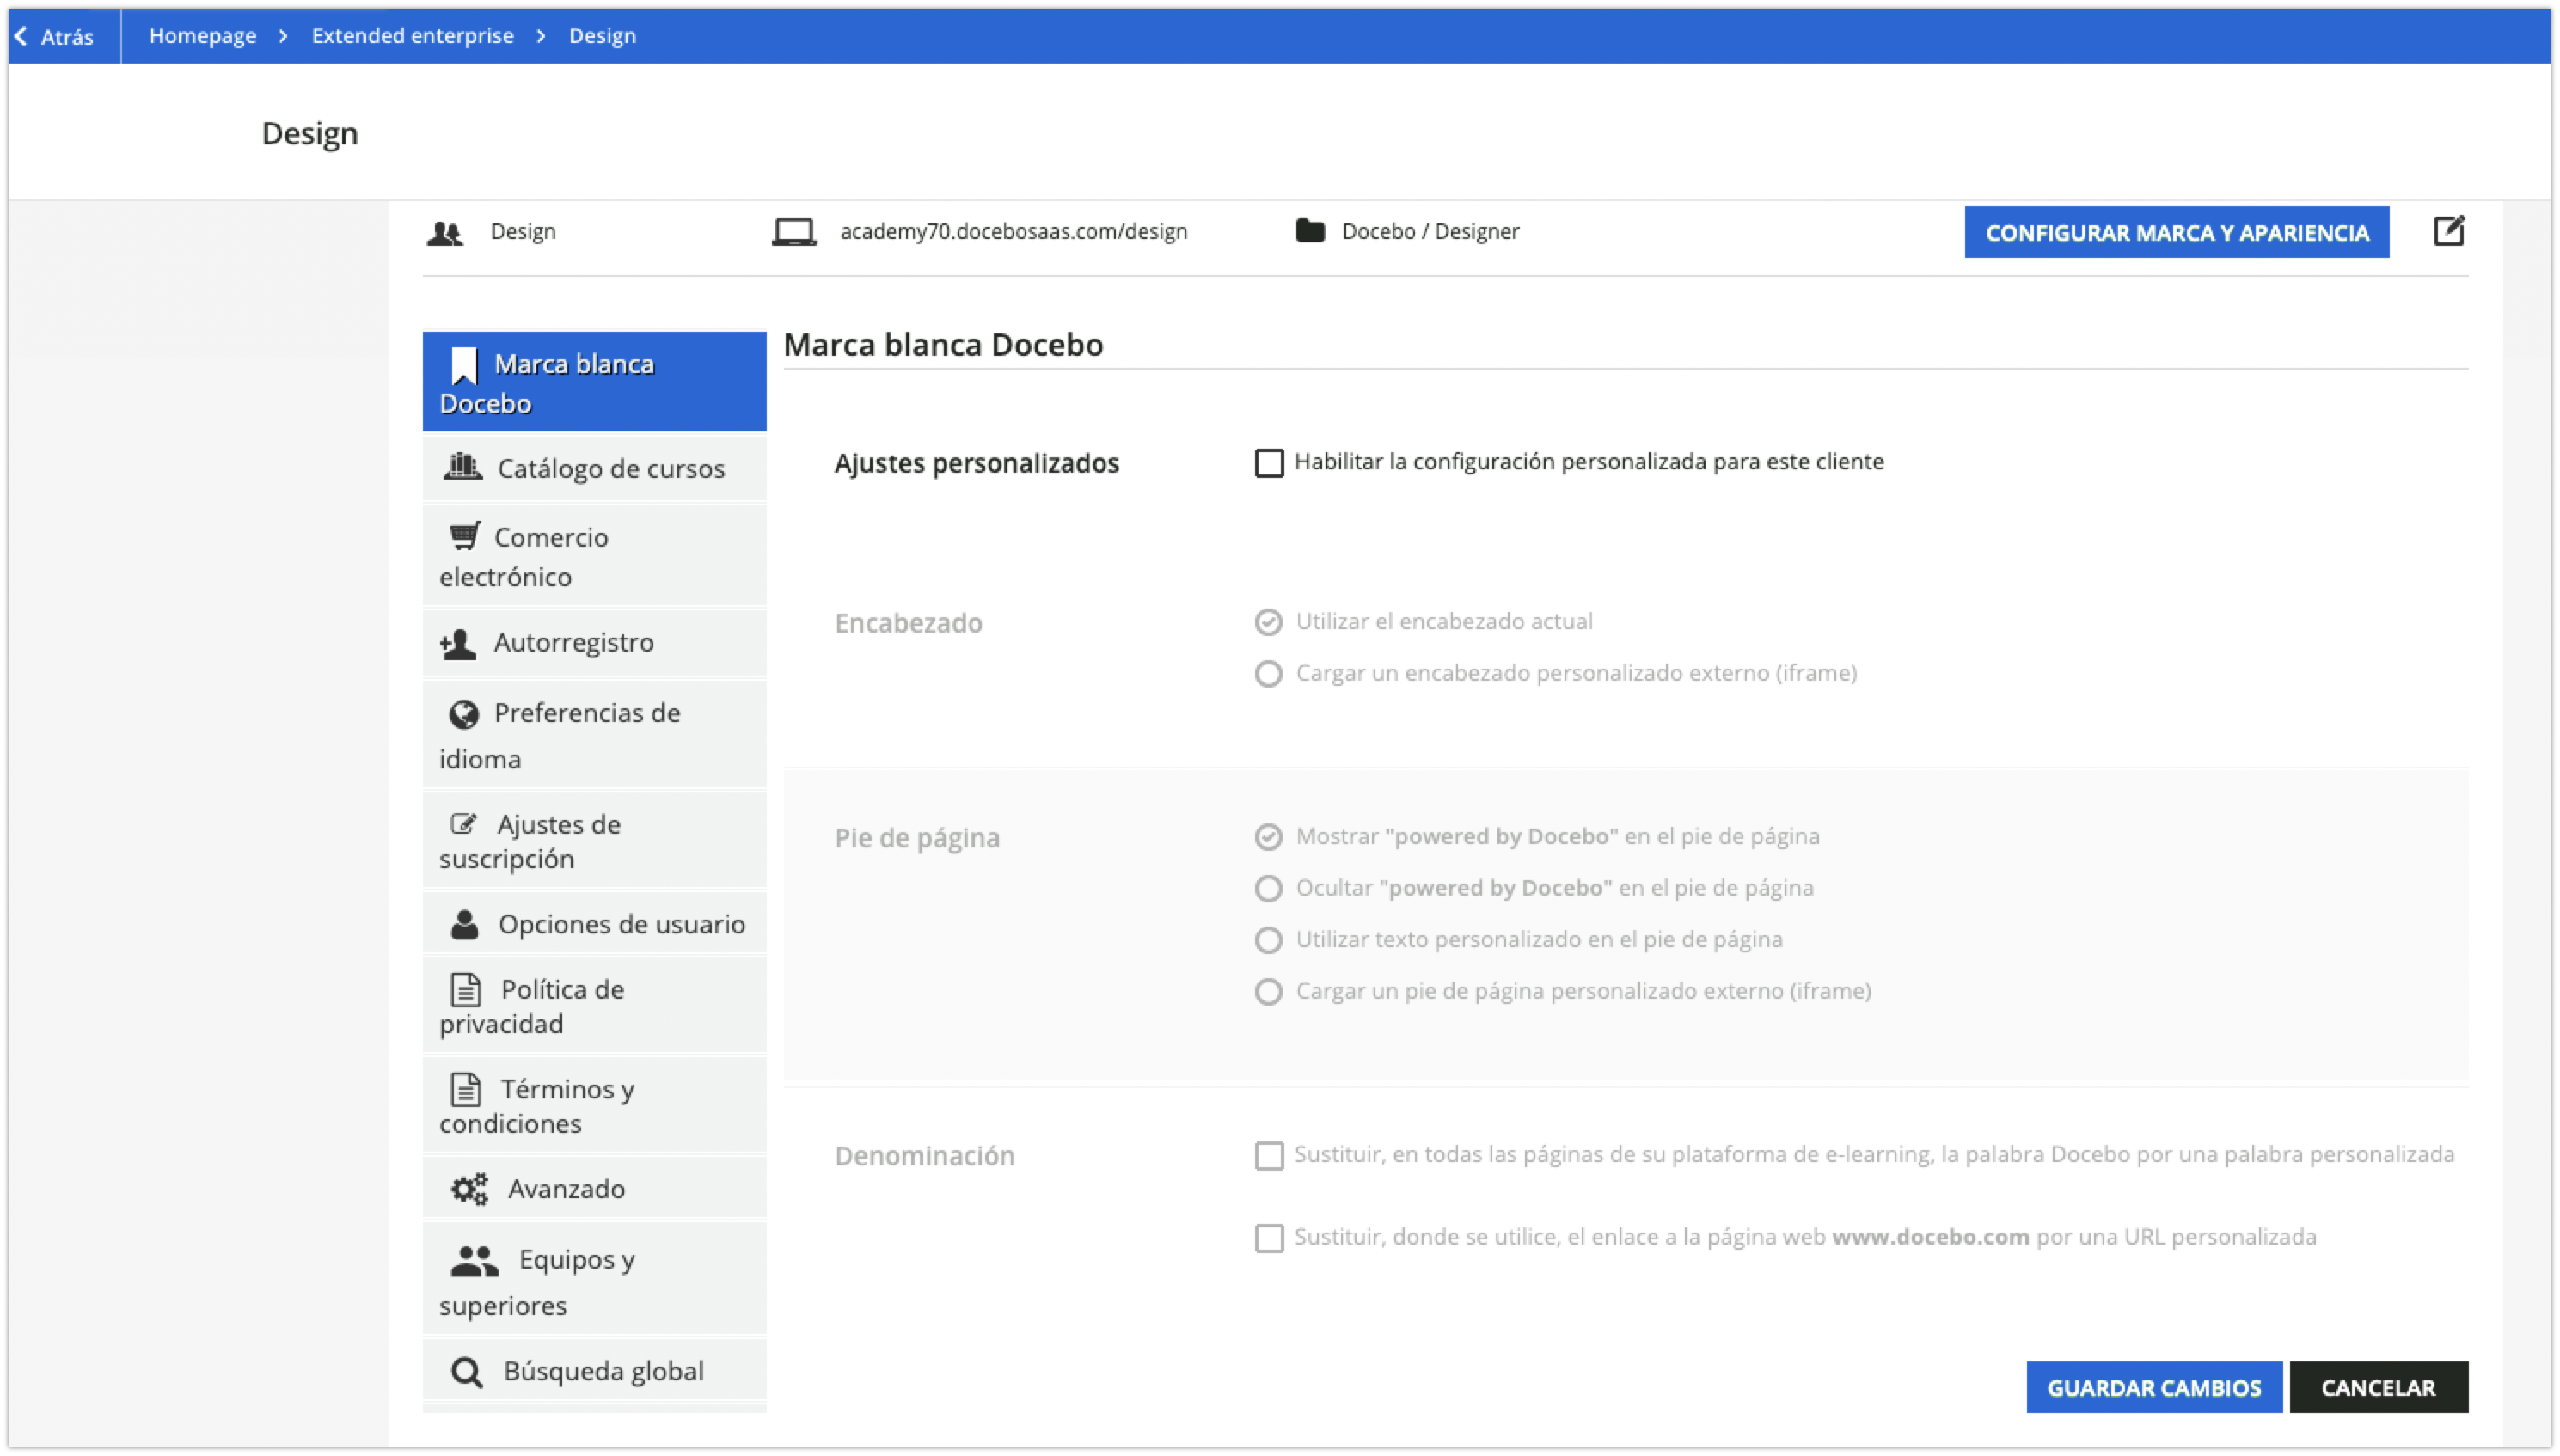Screen dimensions: 2560x1456
Task: Open the Catálogo de cursos section
Action: point(594,468)
